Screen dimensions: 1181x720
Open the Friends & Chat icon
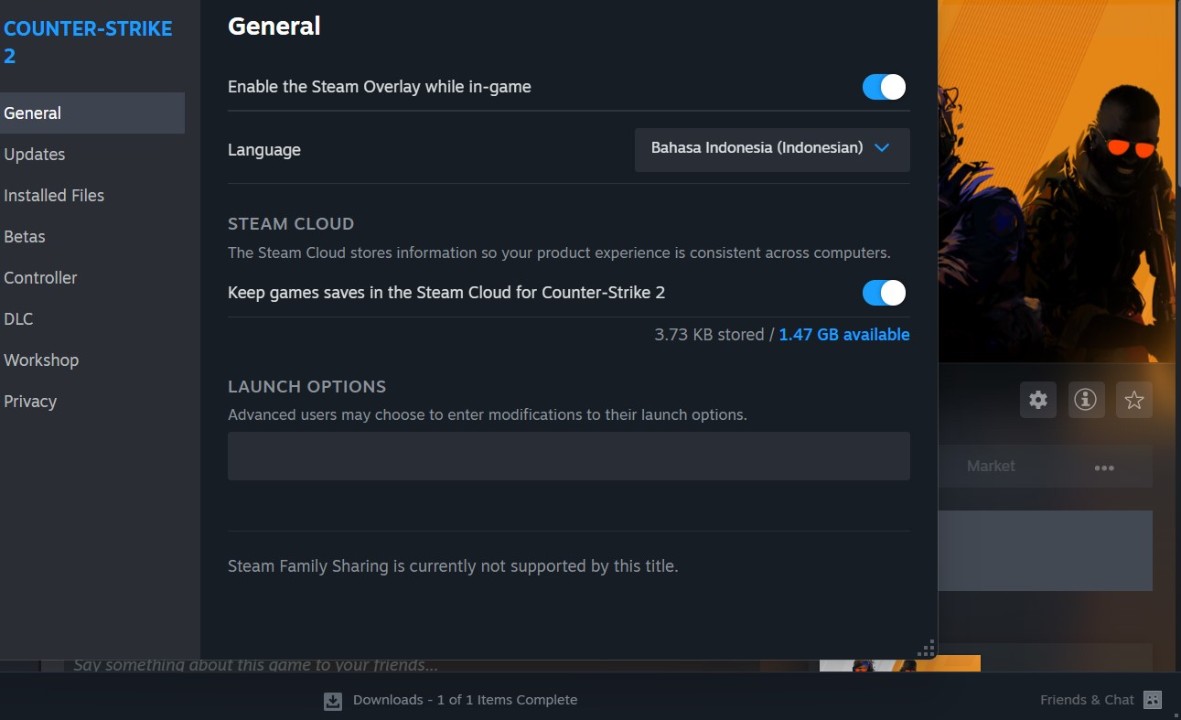[1153, 700]
